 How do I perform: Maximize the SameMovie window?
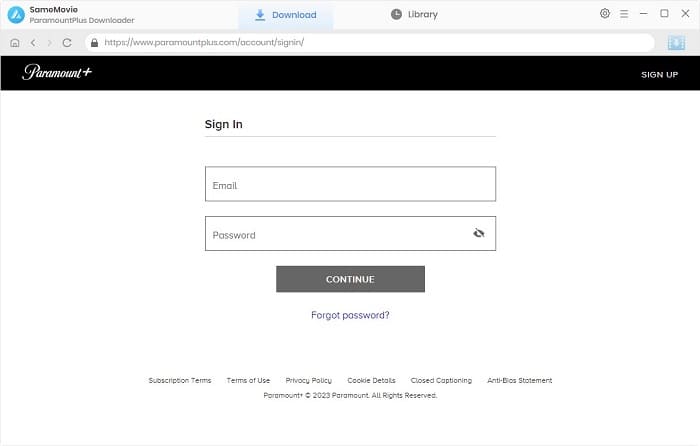(664, 13)
